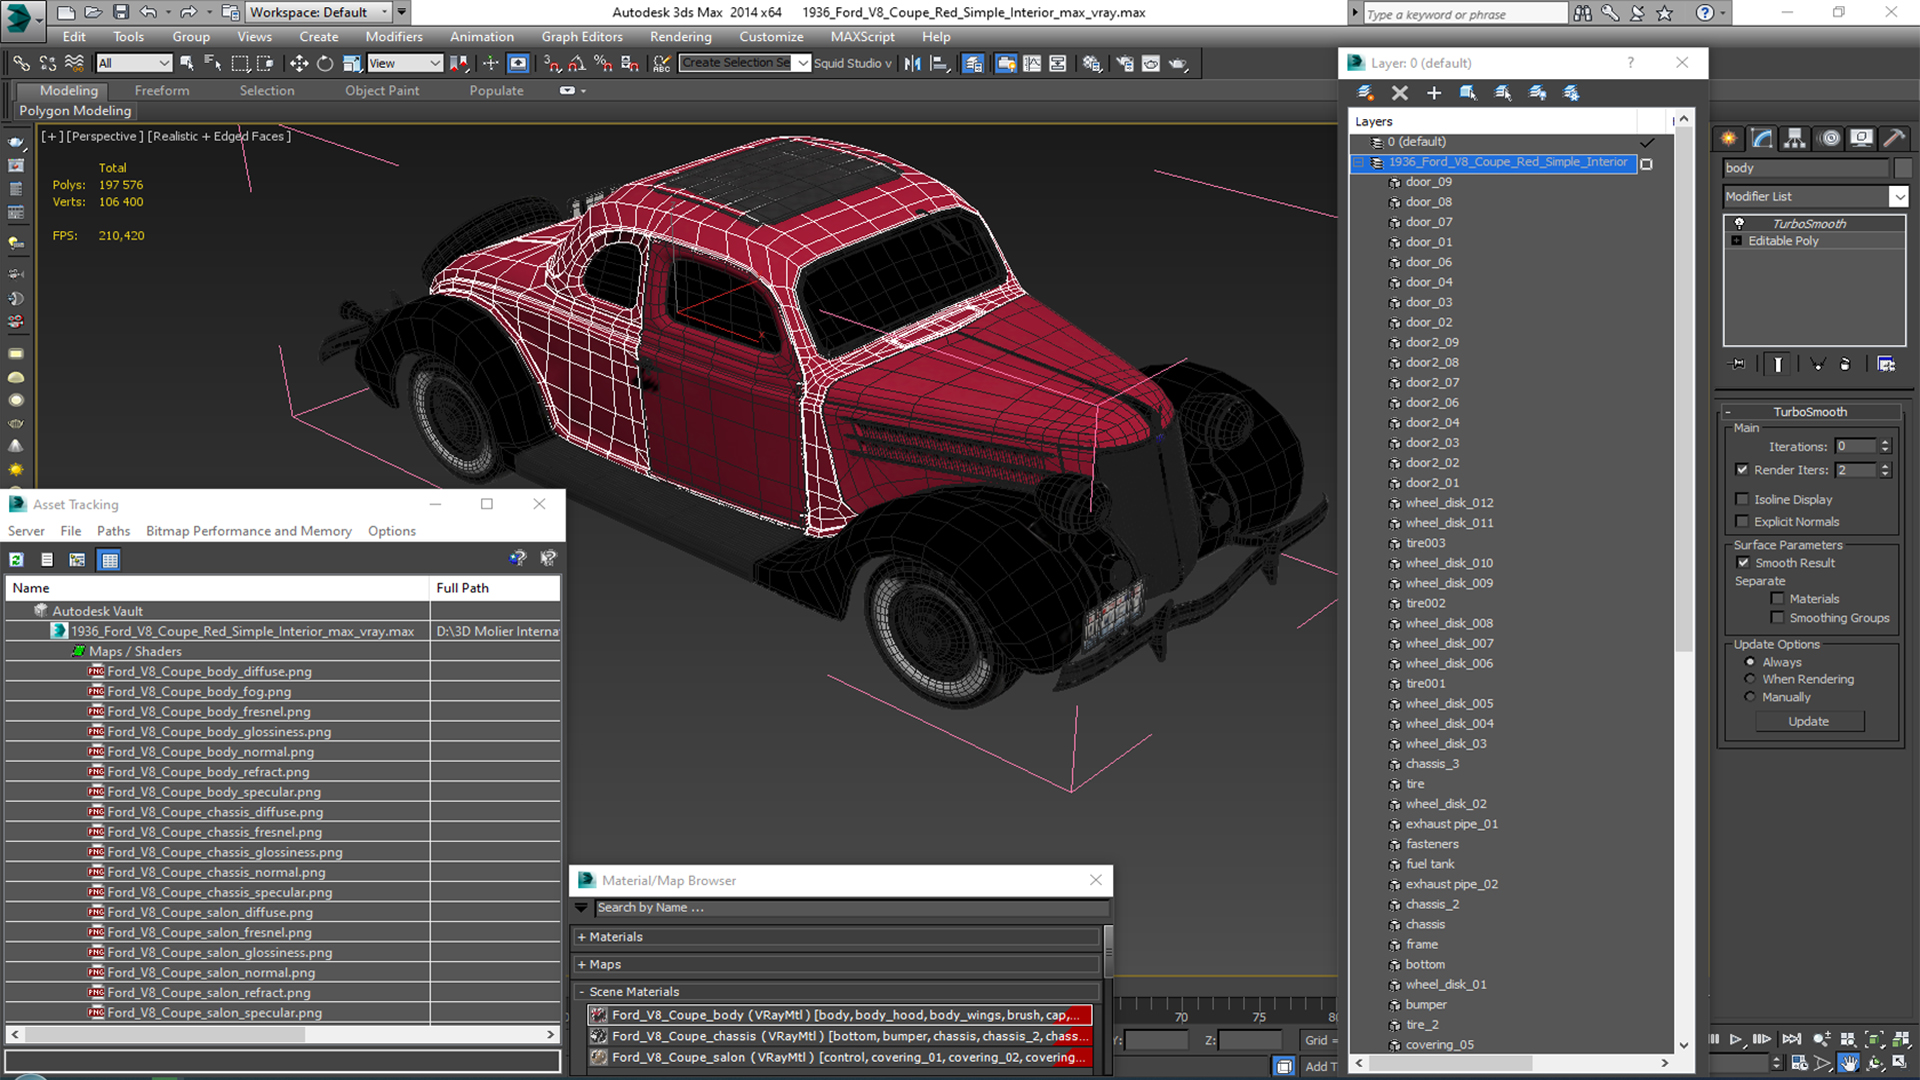Open the Rendering menu
This screenshot has width=1920, height=1080.
click(681, 37)
